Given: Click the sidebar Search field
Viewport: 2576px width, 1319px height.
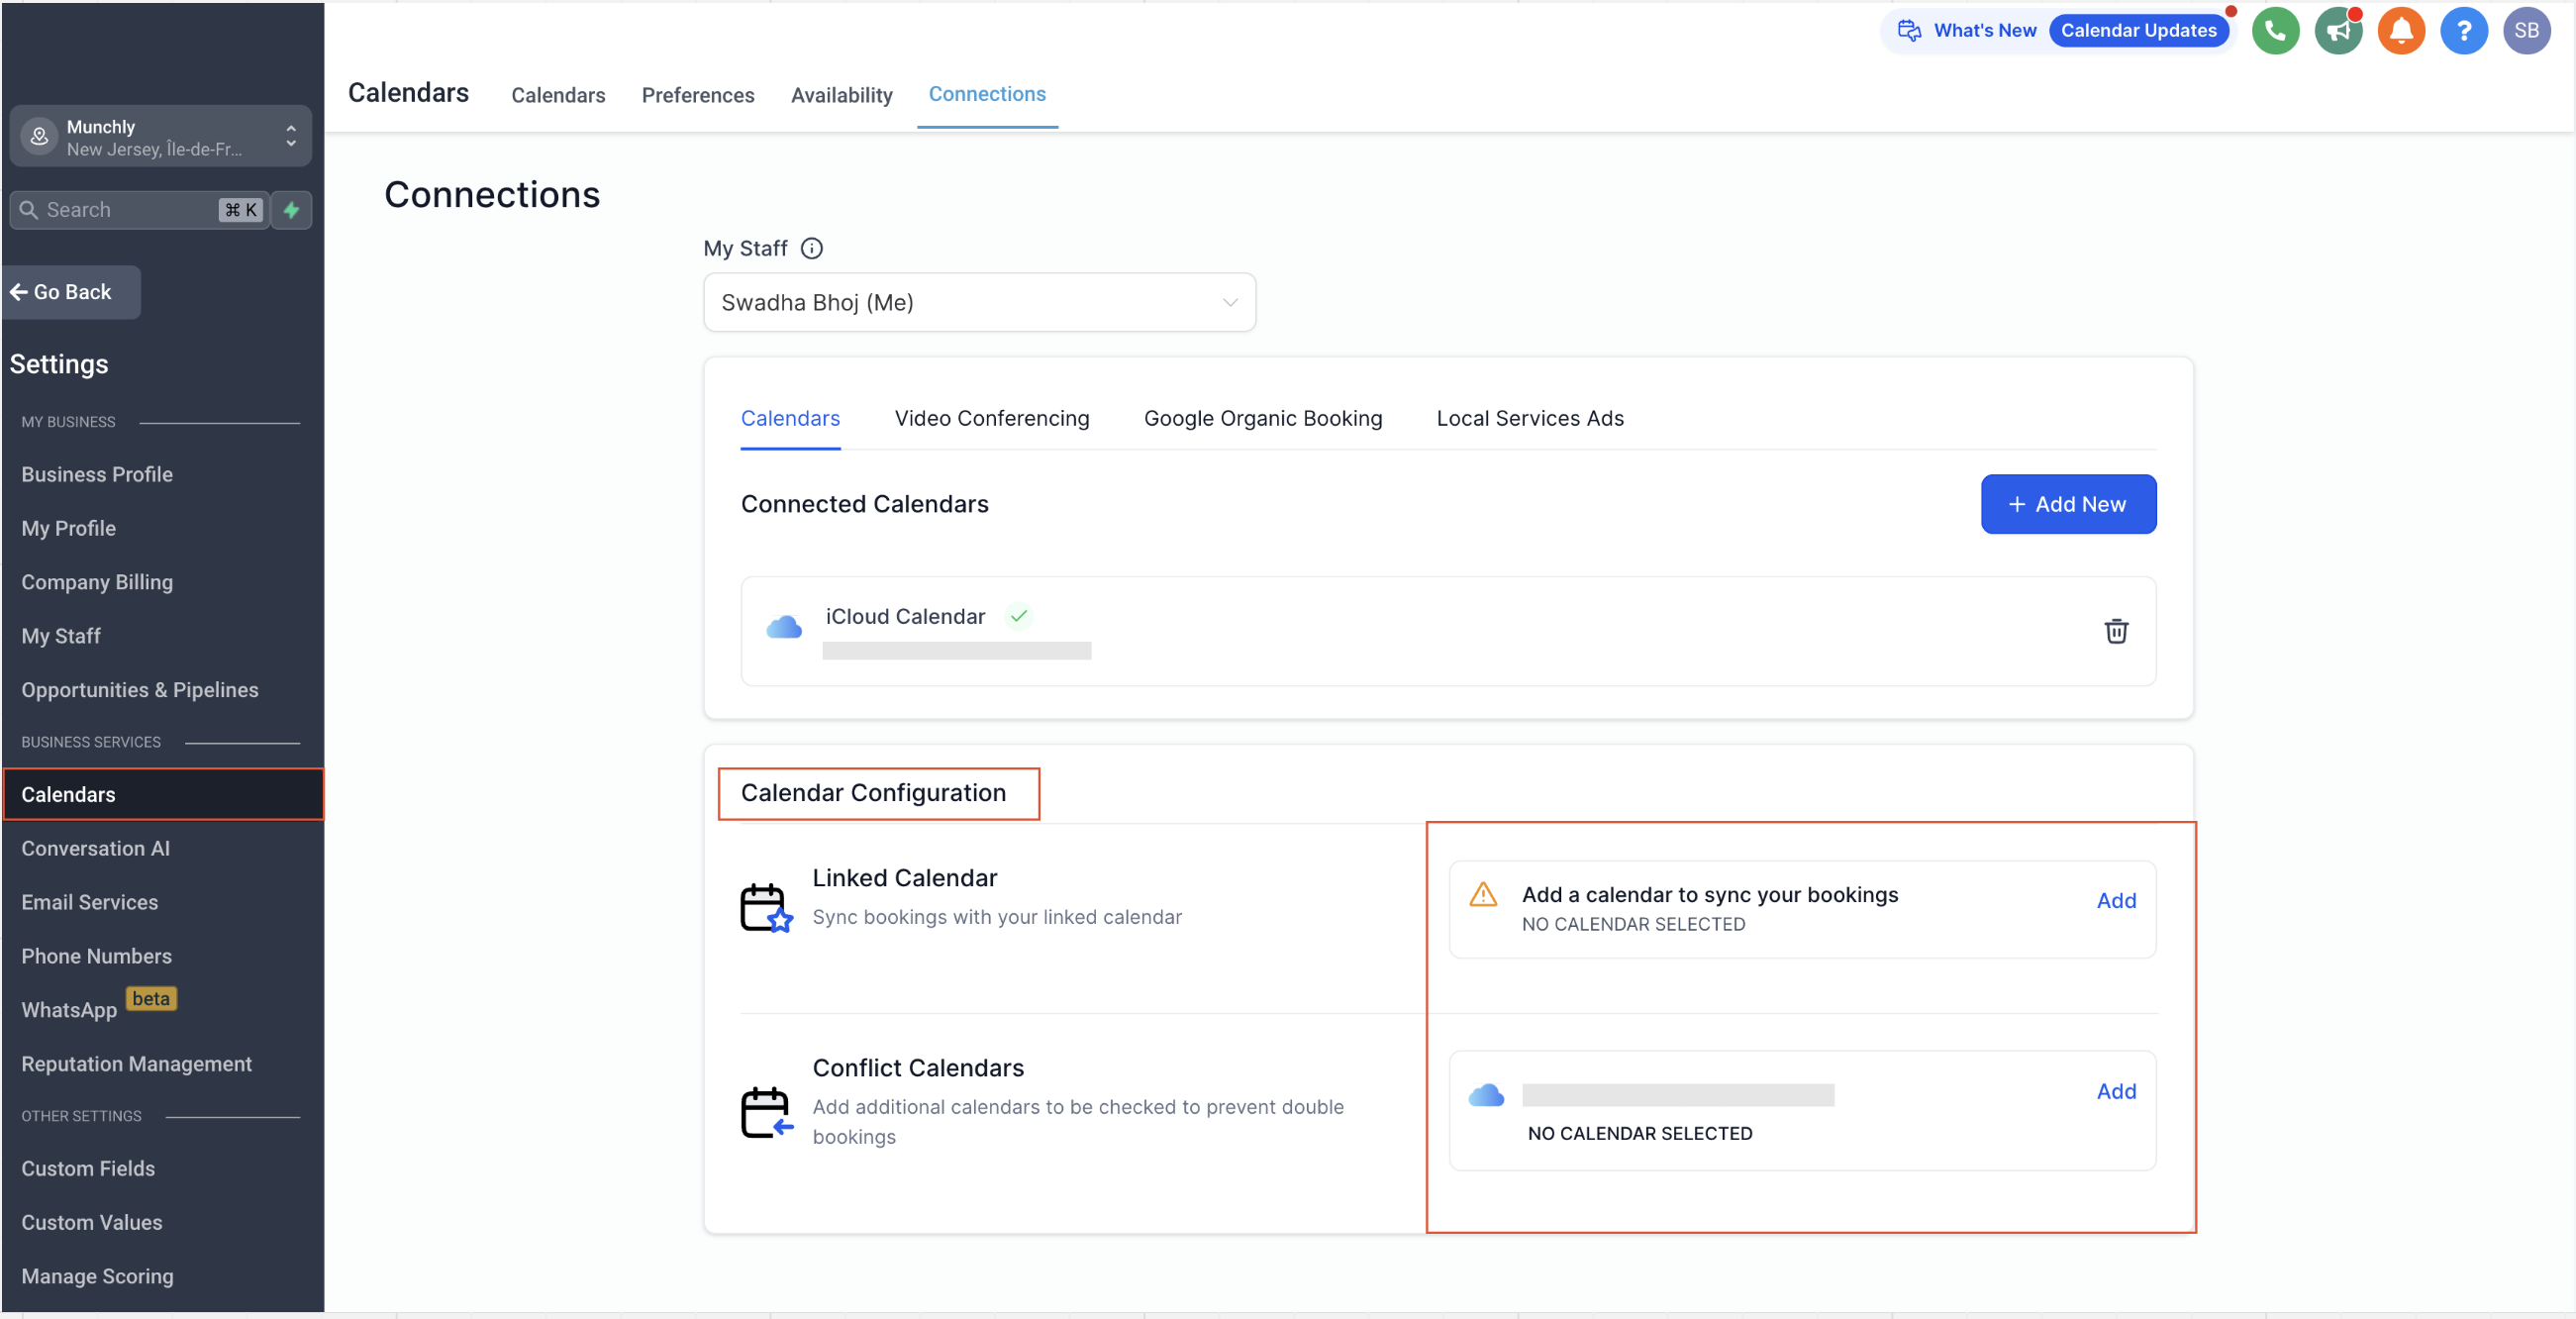Looking at the screenshot, I should coord(130,210).
